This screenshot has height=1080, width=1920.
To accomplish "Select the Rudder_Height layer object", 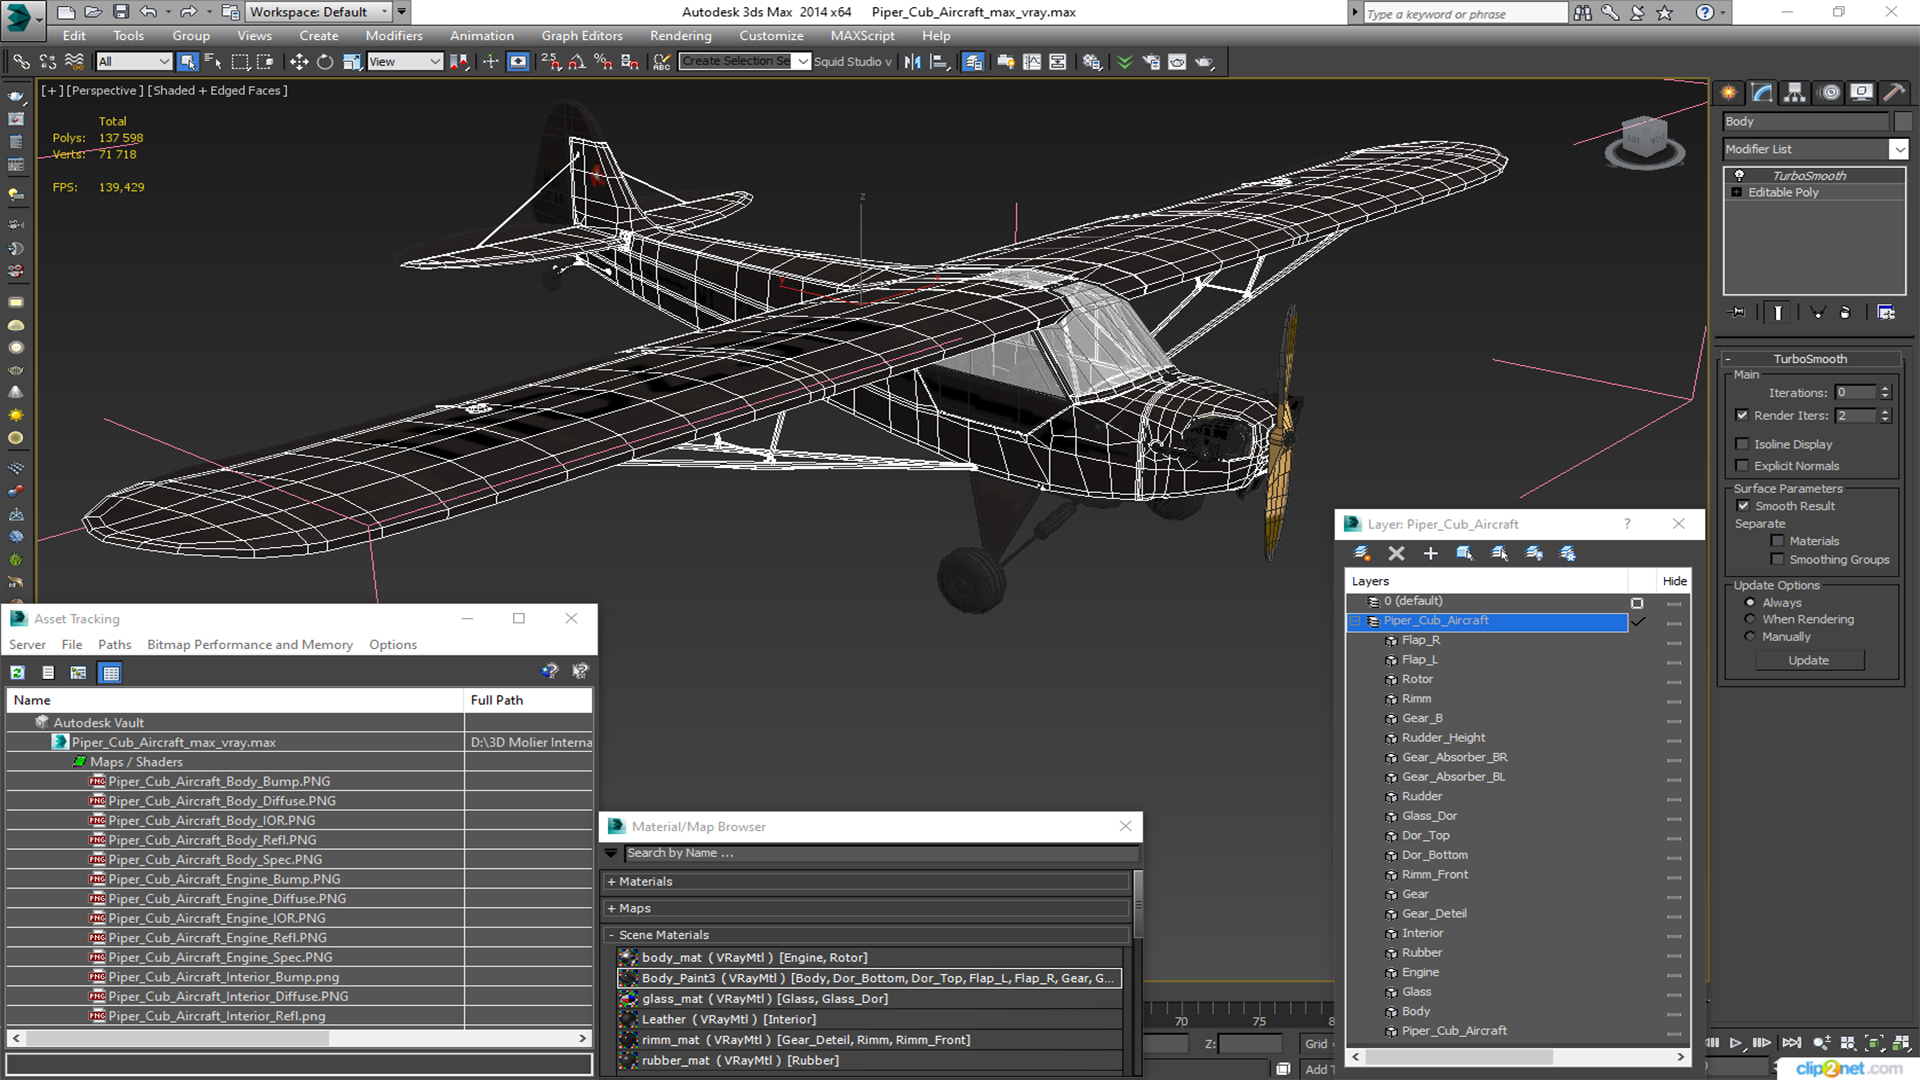I will tap(1443, 738).
